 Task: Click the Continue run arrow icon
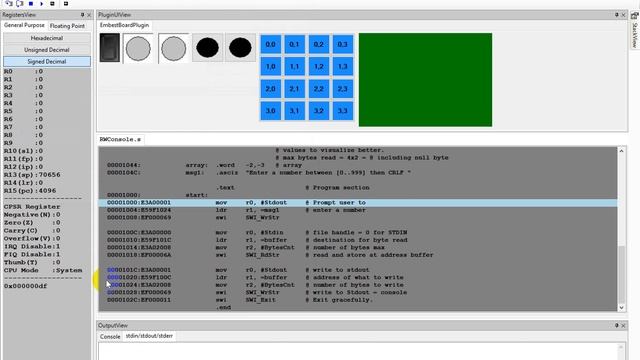[42, 4]
